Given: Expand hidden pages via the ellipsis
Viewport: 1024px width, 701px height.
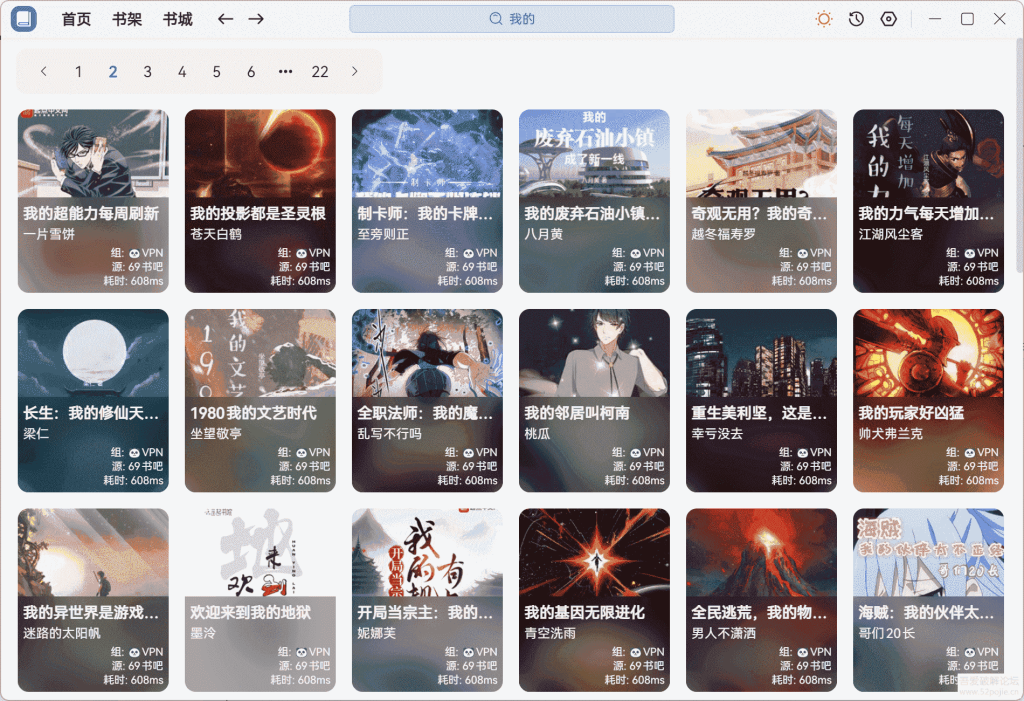Looking at the screenshot, I should 284,71.
